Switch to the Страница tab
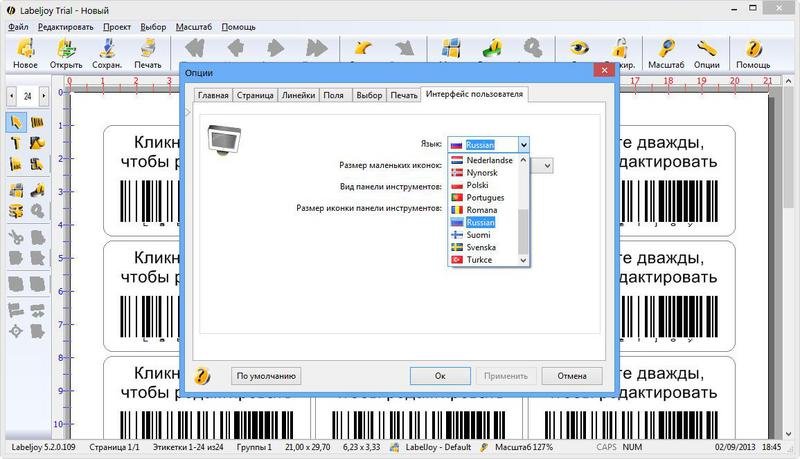 point(255,95)
